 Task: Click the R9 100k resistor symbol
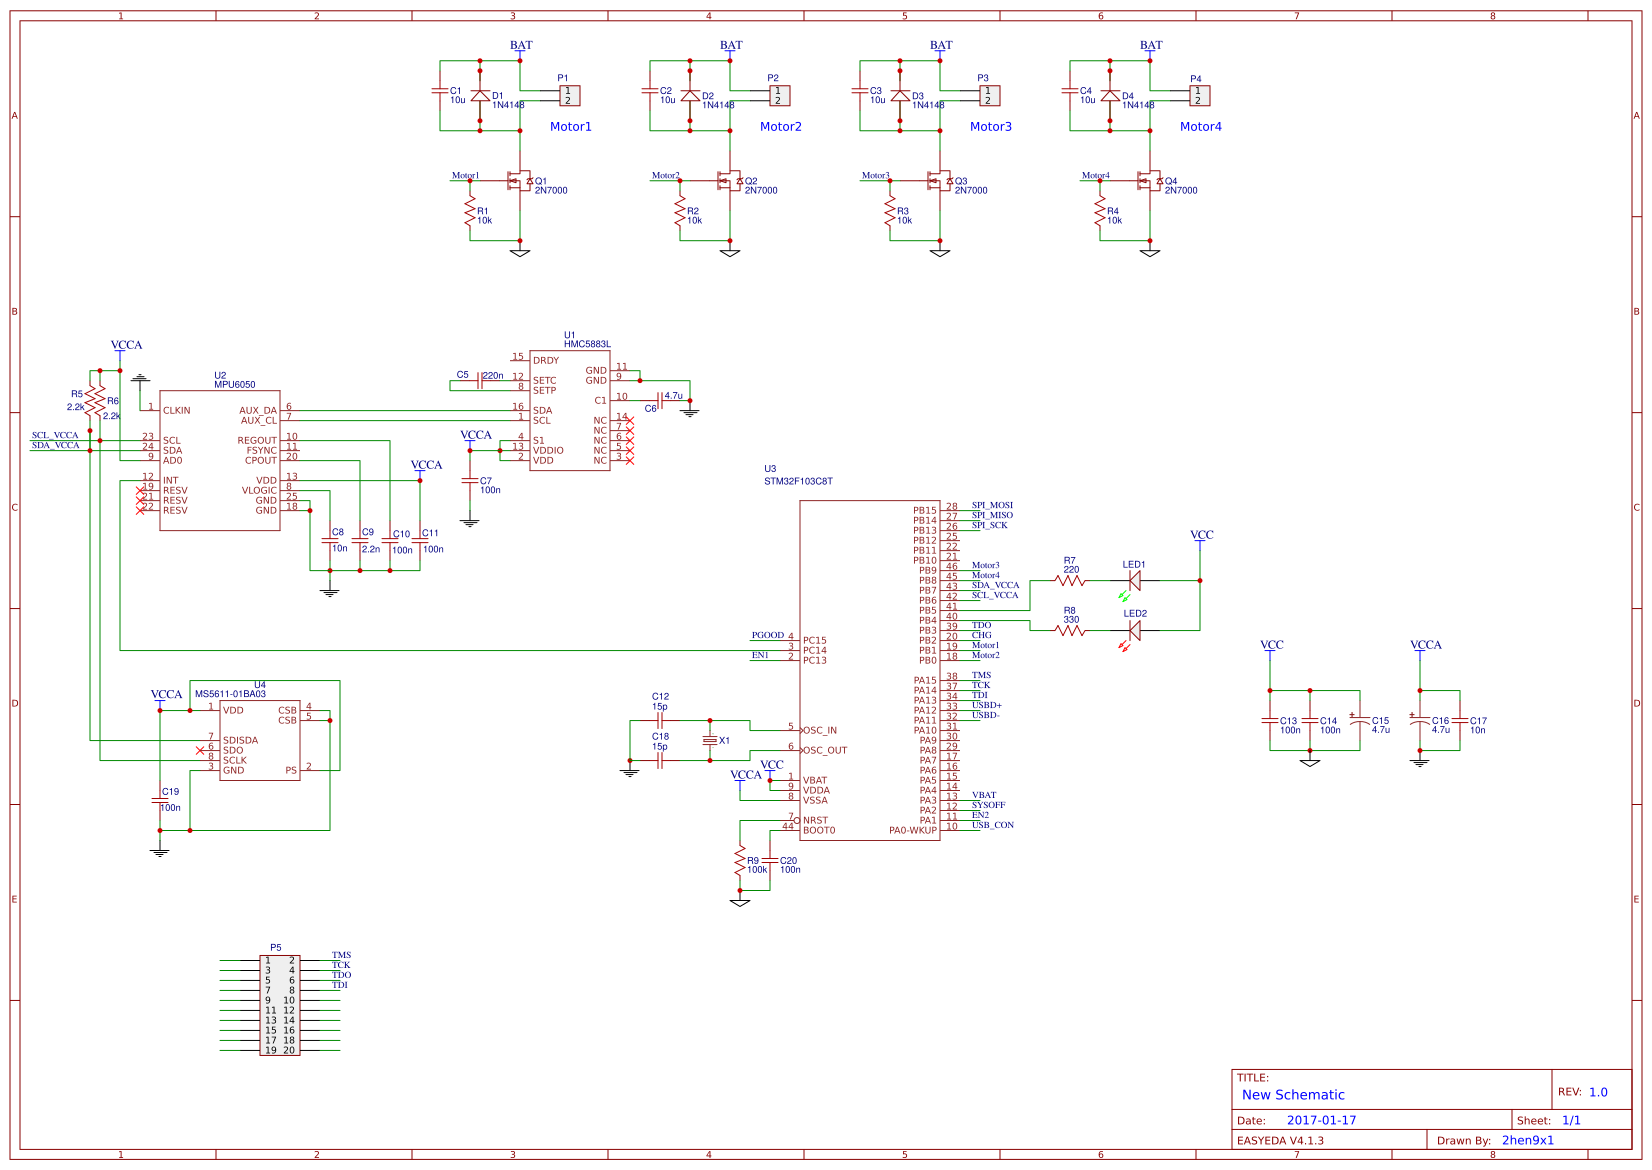point(740,861)
